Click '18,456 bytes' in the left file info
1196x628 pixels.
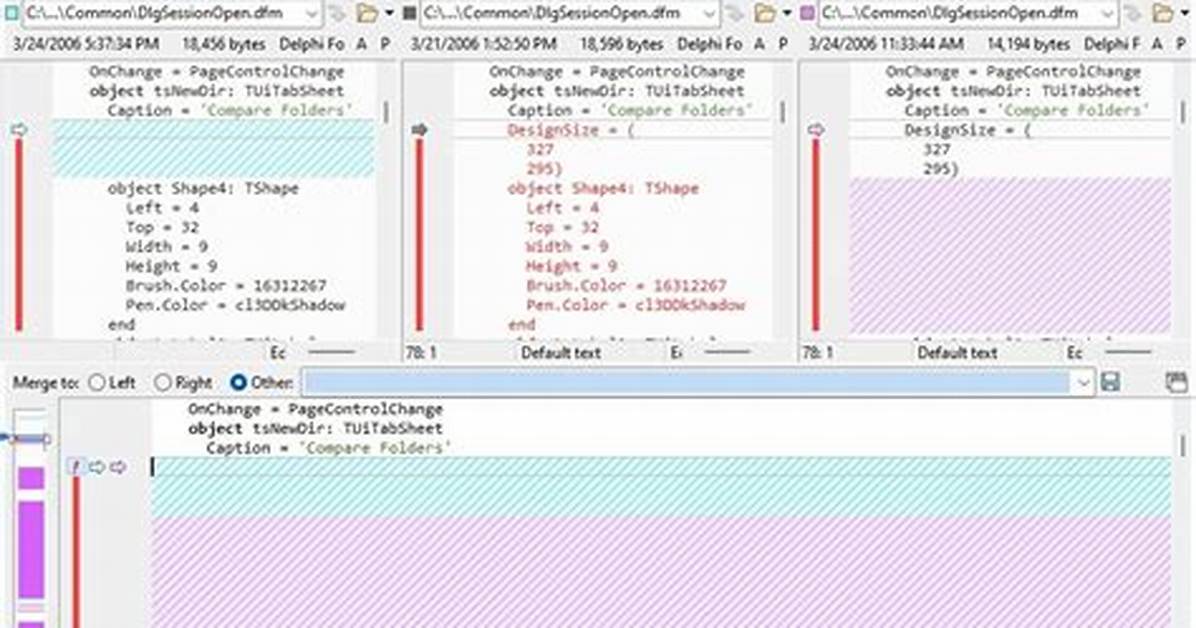pyautogui.click(x=223, y=44)
